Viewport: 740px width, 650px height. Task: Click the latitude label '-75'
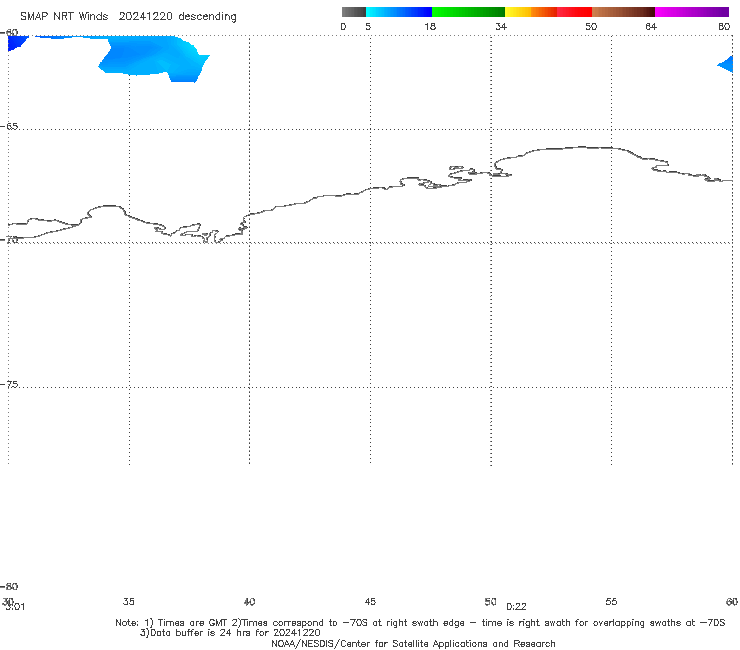9,385
